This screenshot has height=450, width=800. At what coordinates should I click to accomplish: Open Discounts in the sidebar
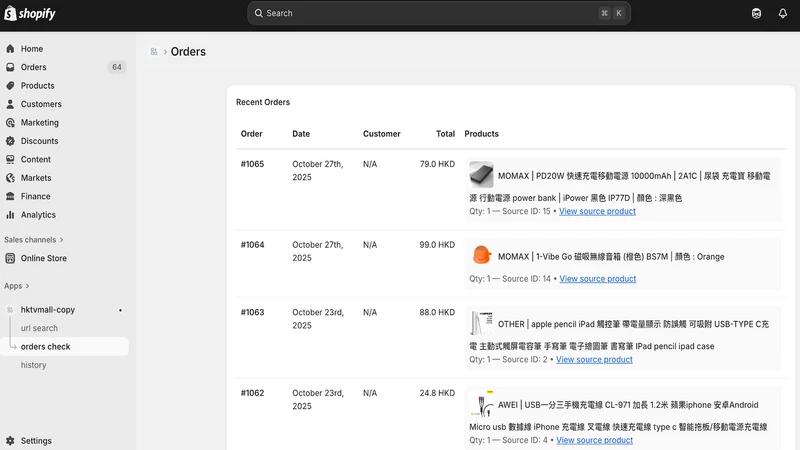[39, 141]
